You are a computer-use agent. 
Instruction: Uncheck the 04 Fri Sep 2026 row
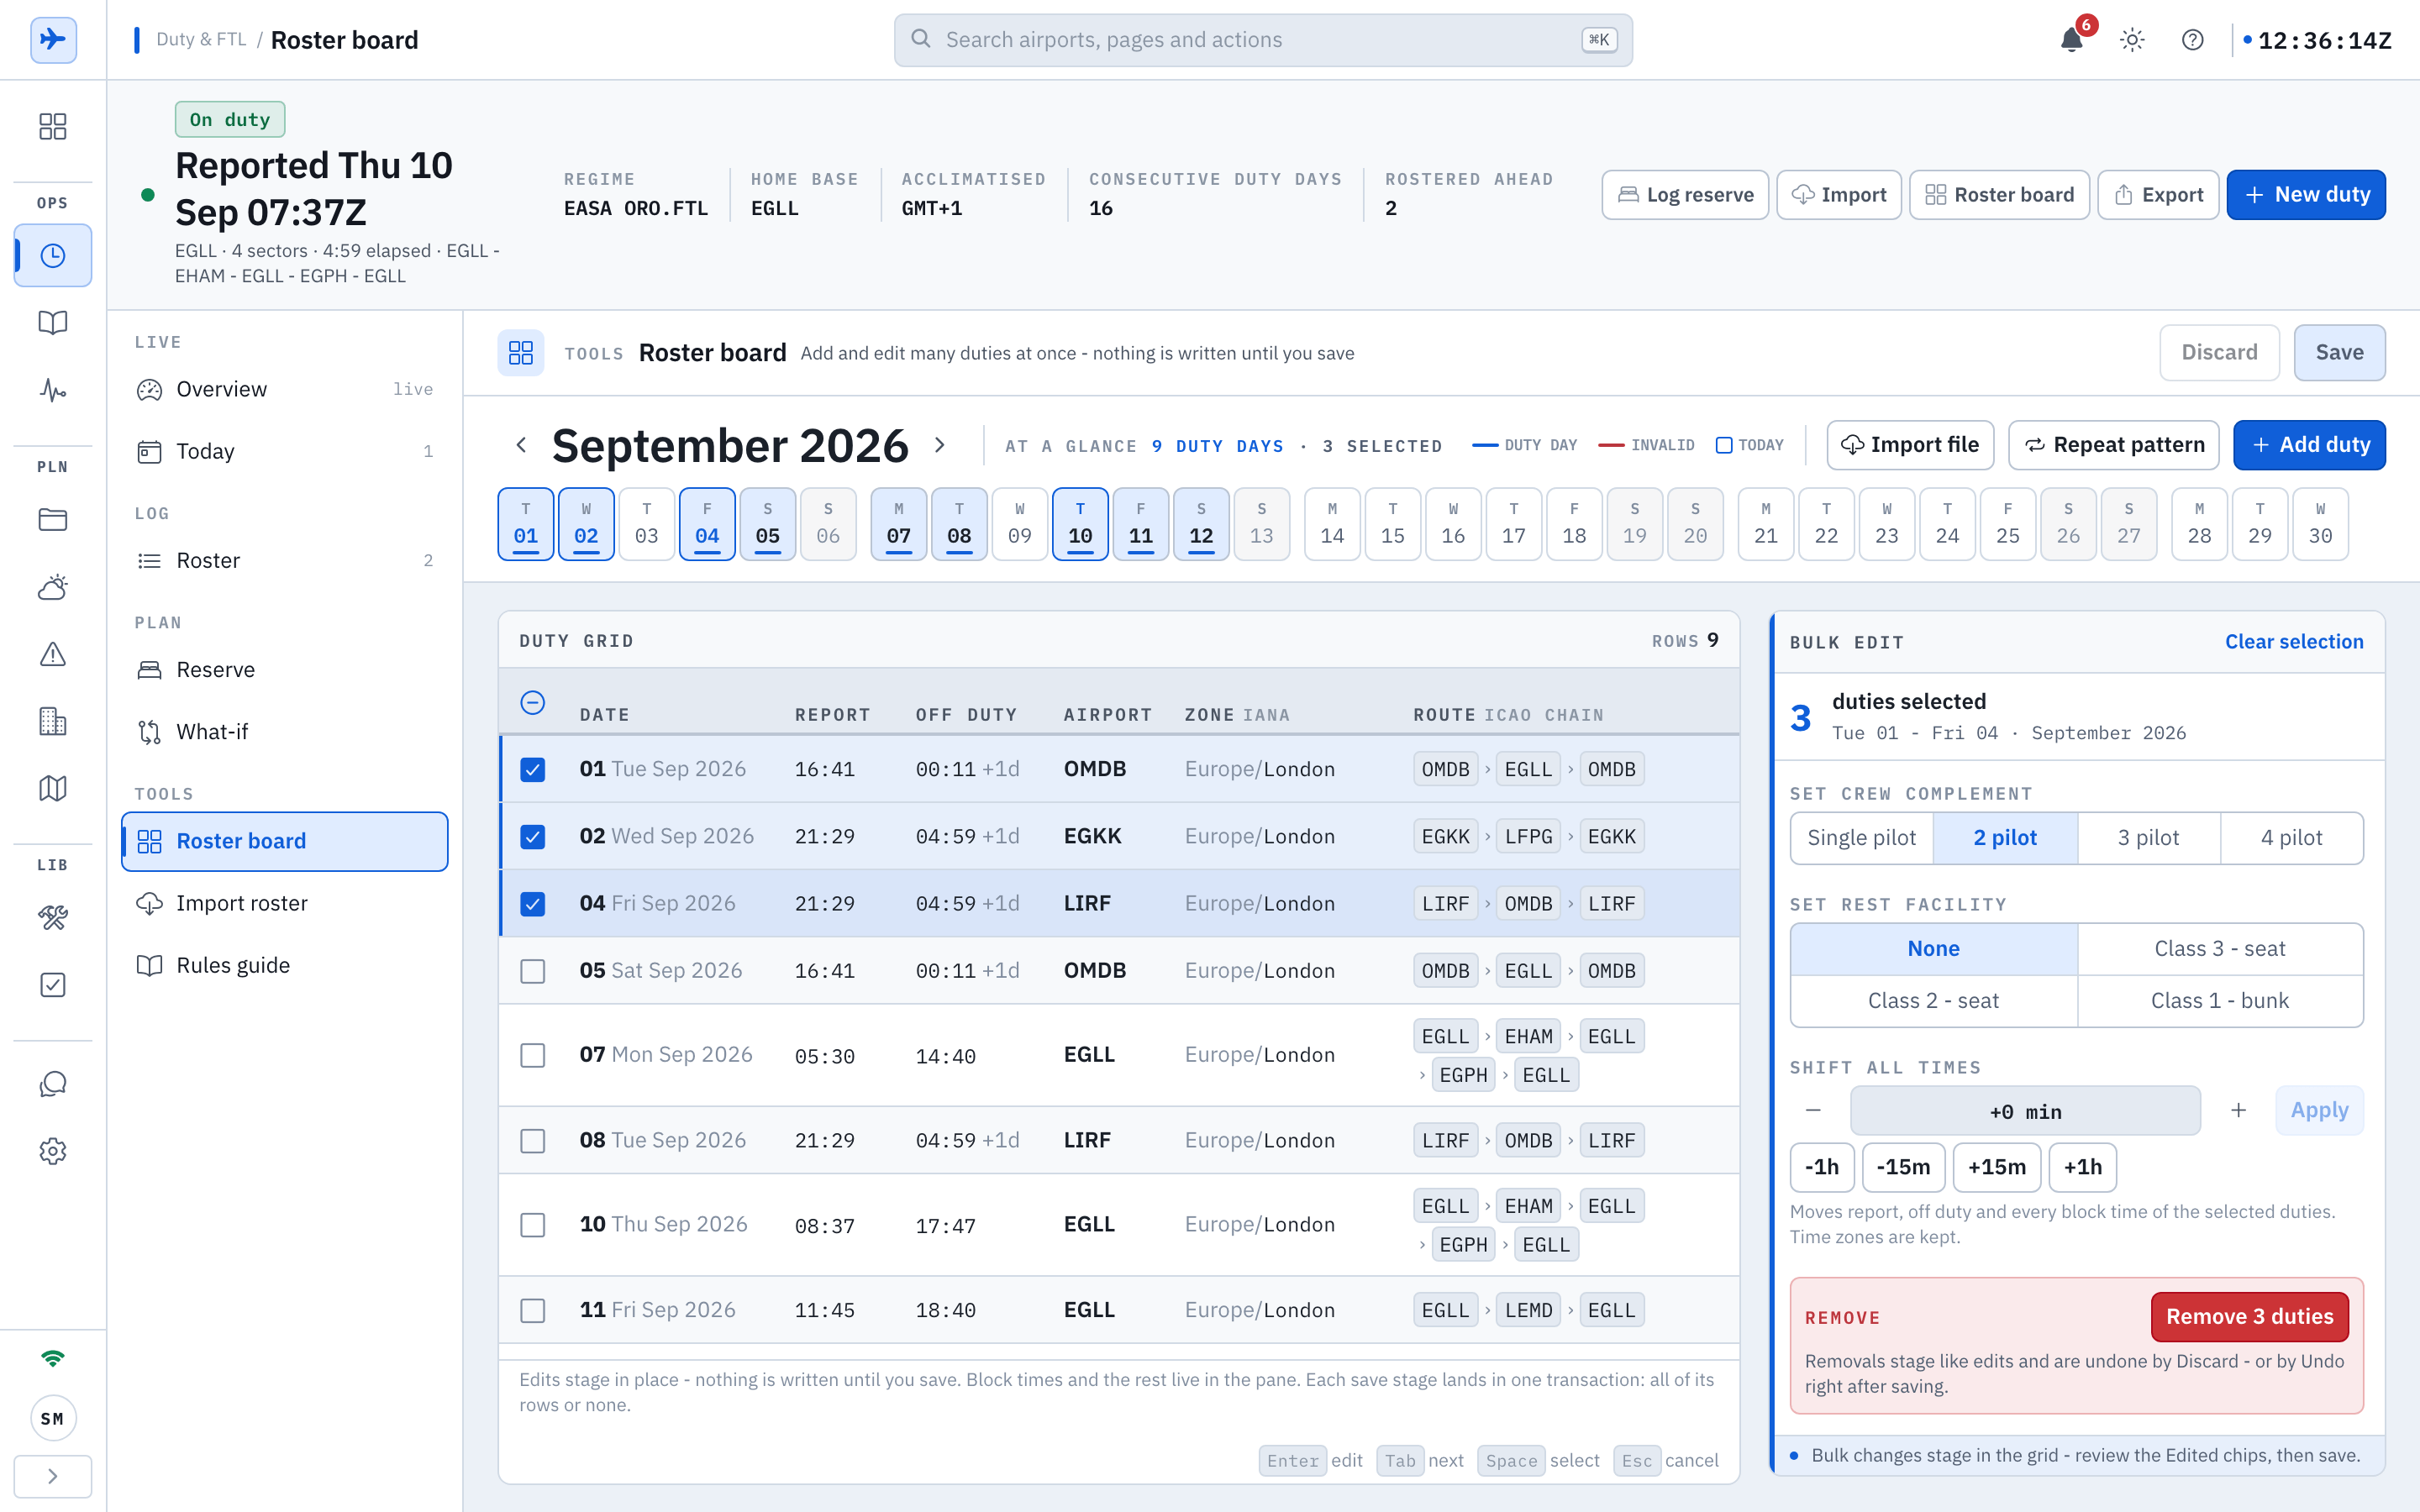click(x=533, y=904)
